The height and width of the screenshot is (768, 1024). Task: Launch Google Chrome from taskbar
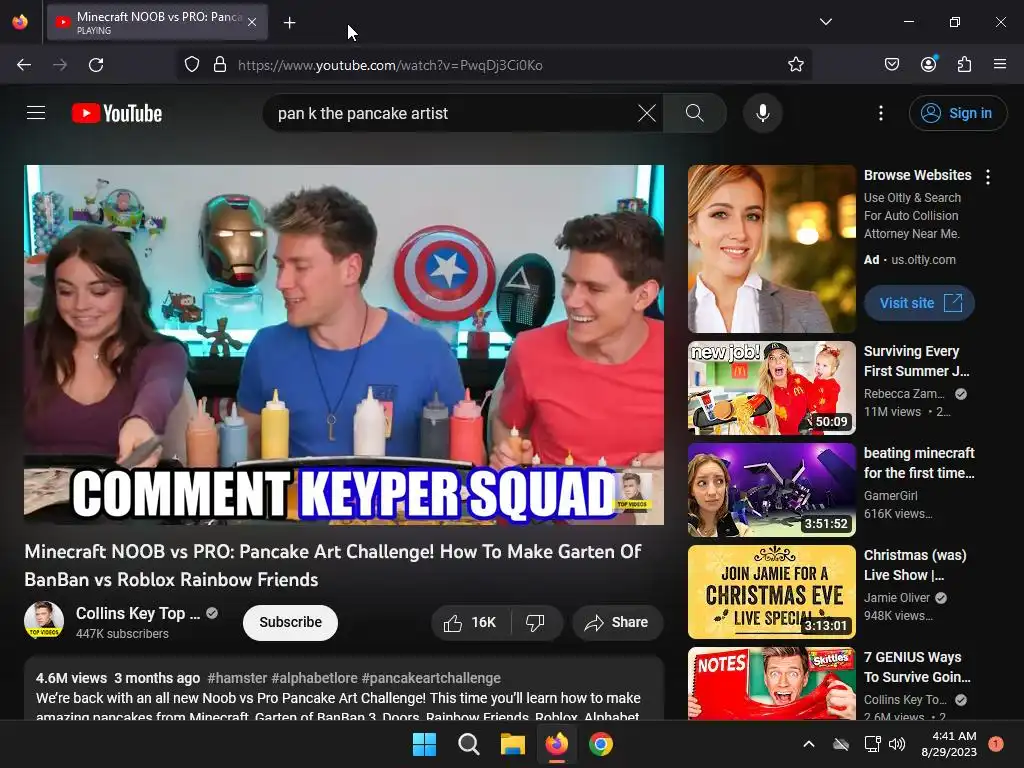(601, 744)
